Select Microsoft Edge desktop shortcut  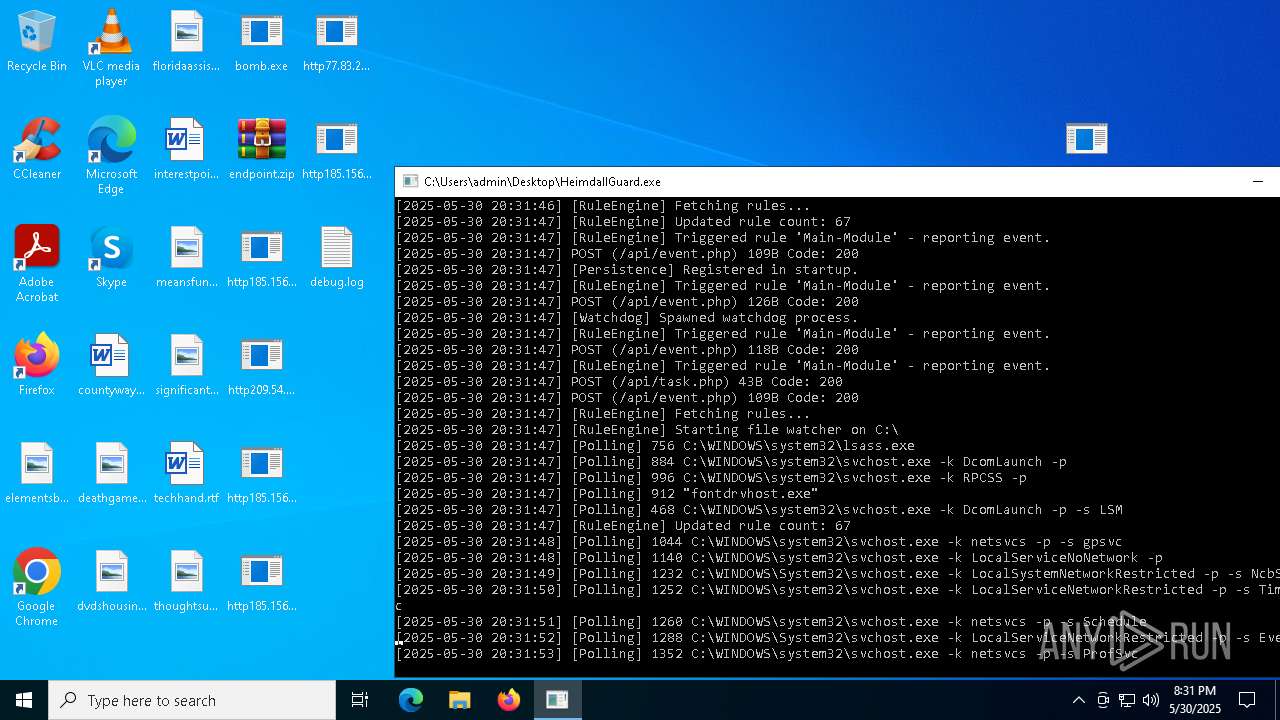[x=111, y=155]
